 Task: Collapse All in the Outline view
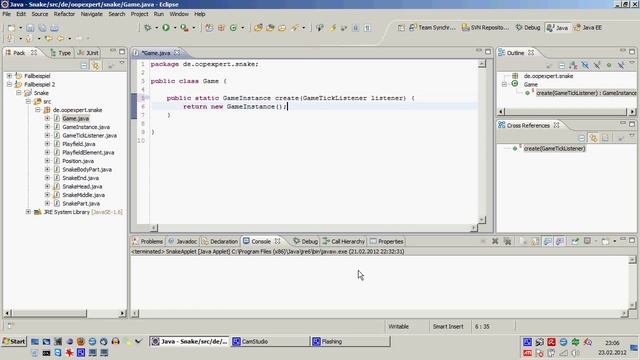tap(562, 65)
